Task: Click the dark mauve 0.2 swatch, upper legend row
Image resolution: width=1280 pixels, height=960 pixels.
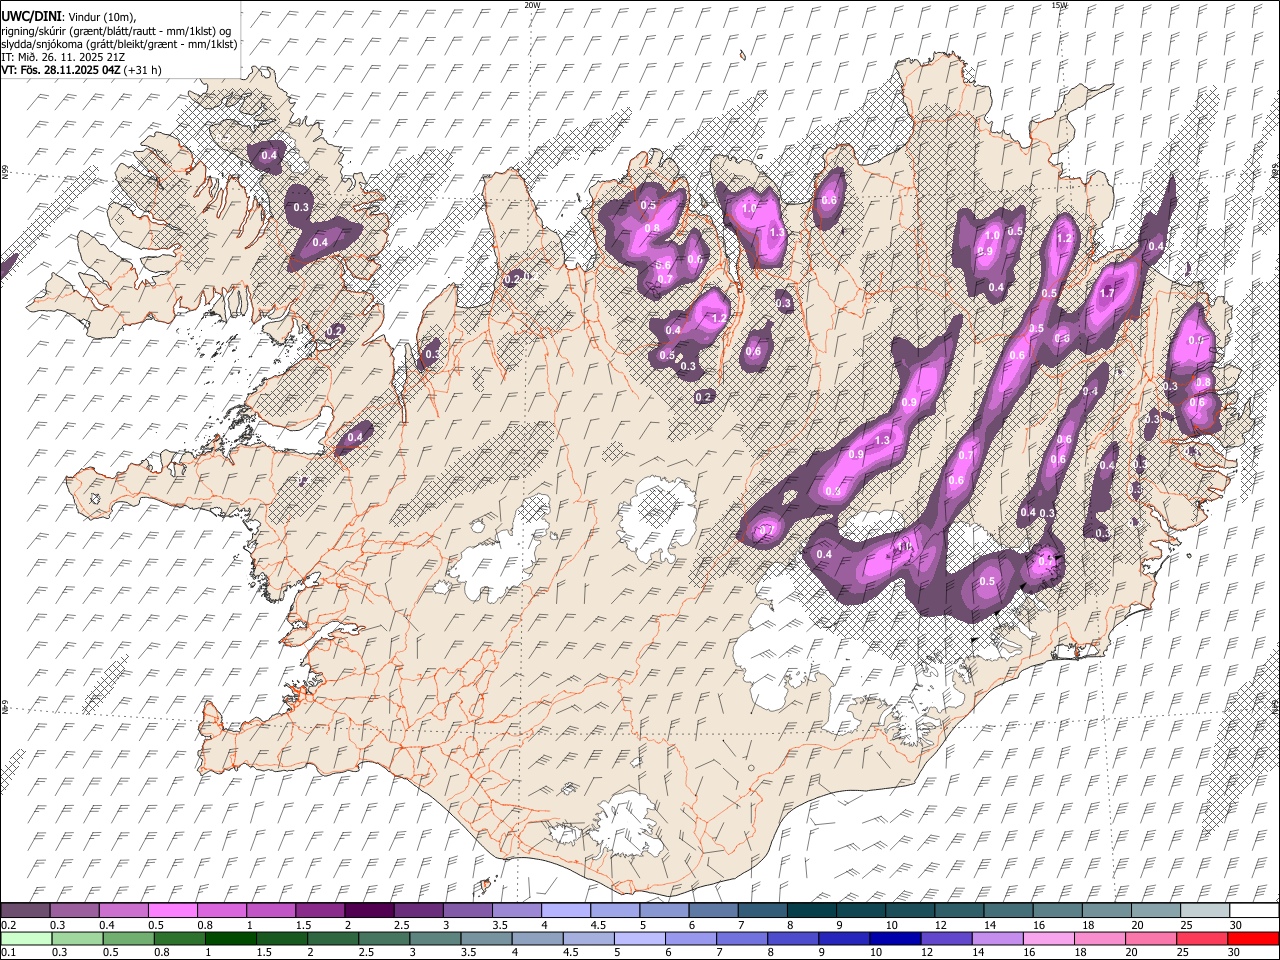Action: click(x=25, y=910)
